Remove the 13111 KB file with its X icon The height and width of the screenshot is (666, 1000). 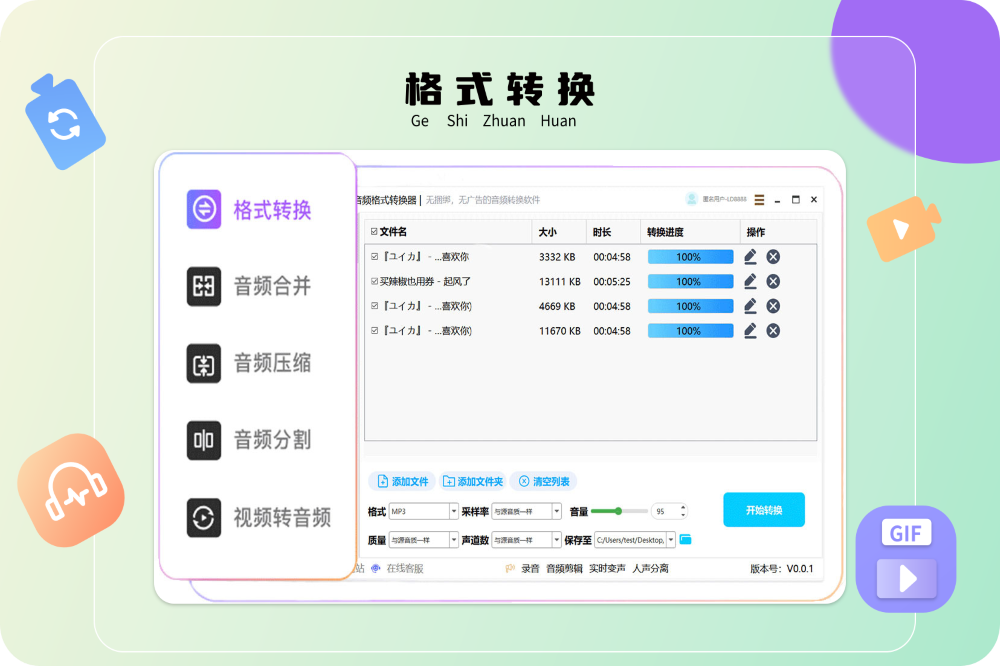(x=773, y=281)
